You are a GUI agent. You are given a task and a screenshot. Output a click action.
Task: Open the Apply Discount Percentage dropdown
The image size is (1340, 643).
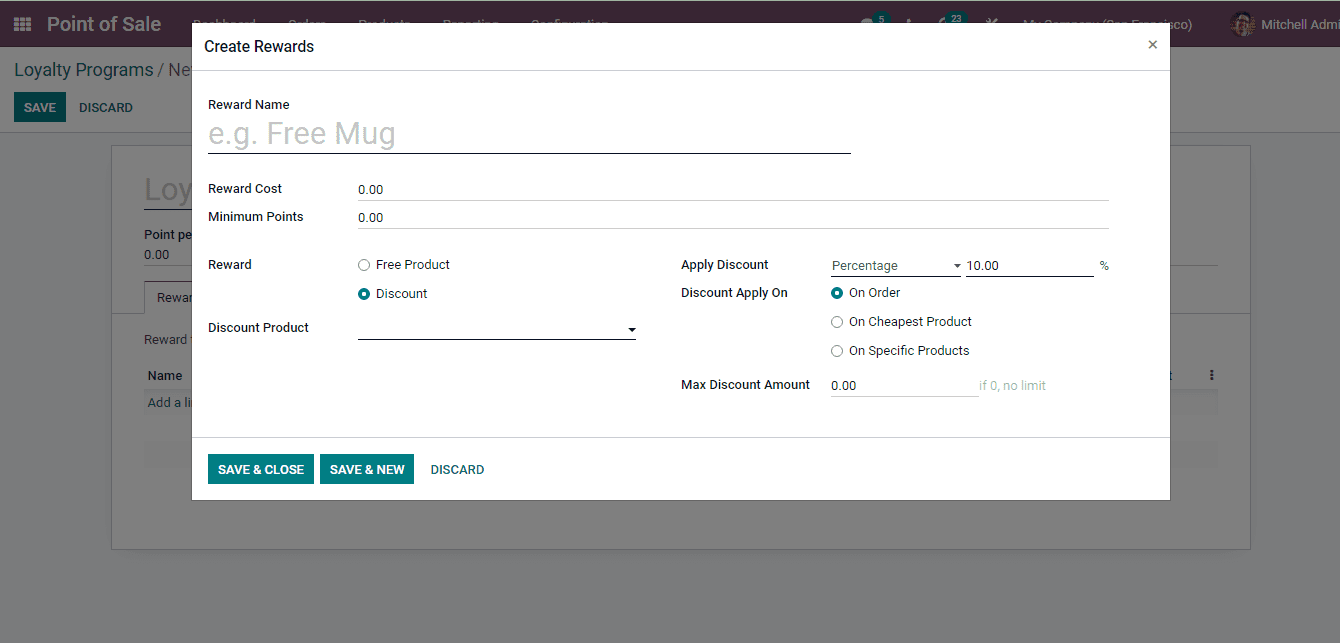[x=893, y=265]
